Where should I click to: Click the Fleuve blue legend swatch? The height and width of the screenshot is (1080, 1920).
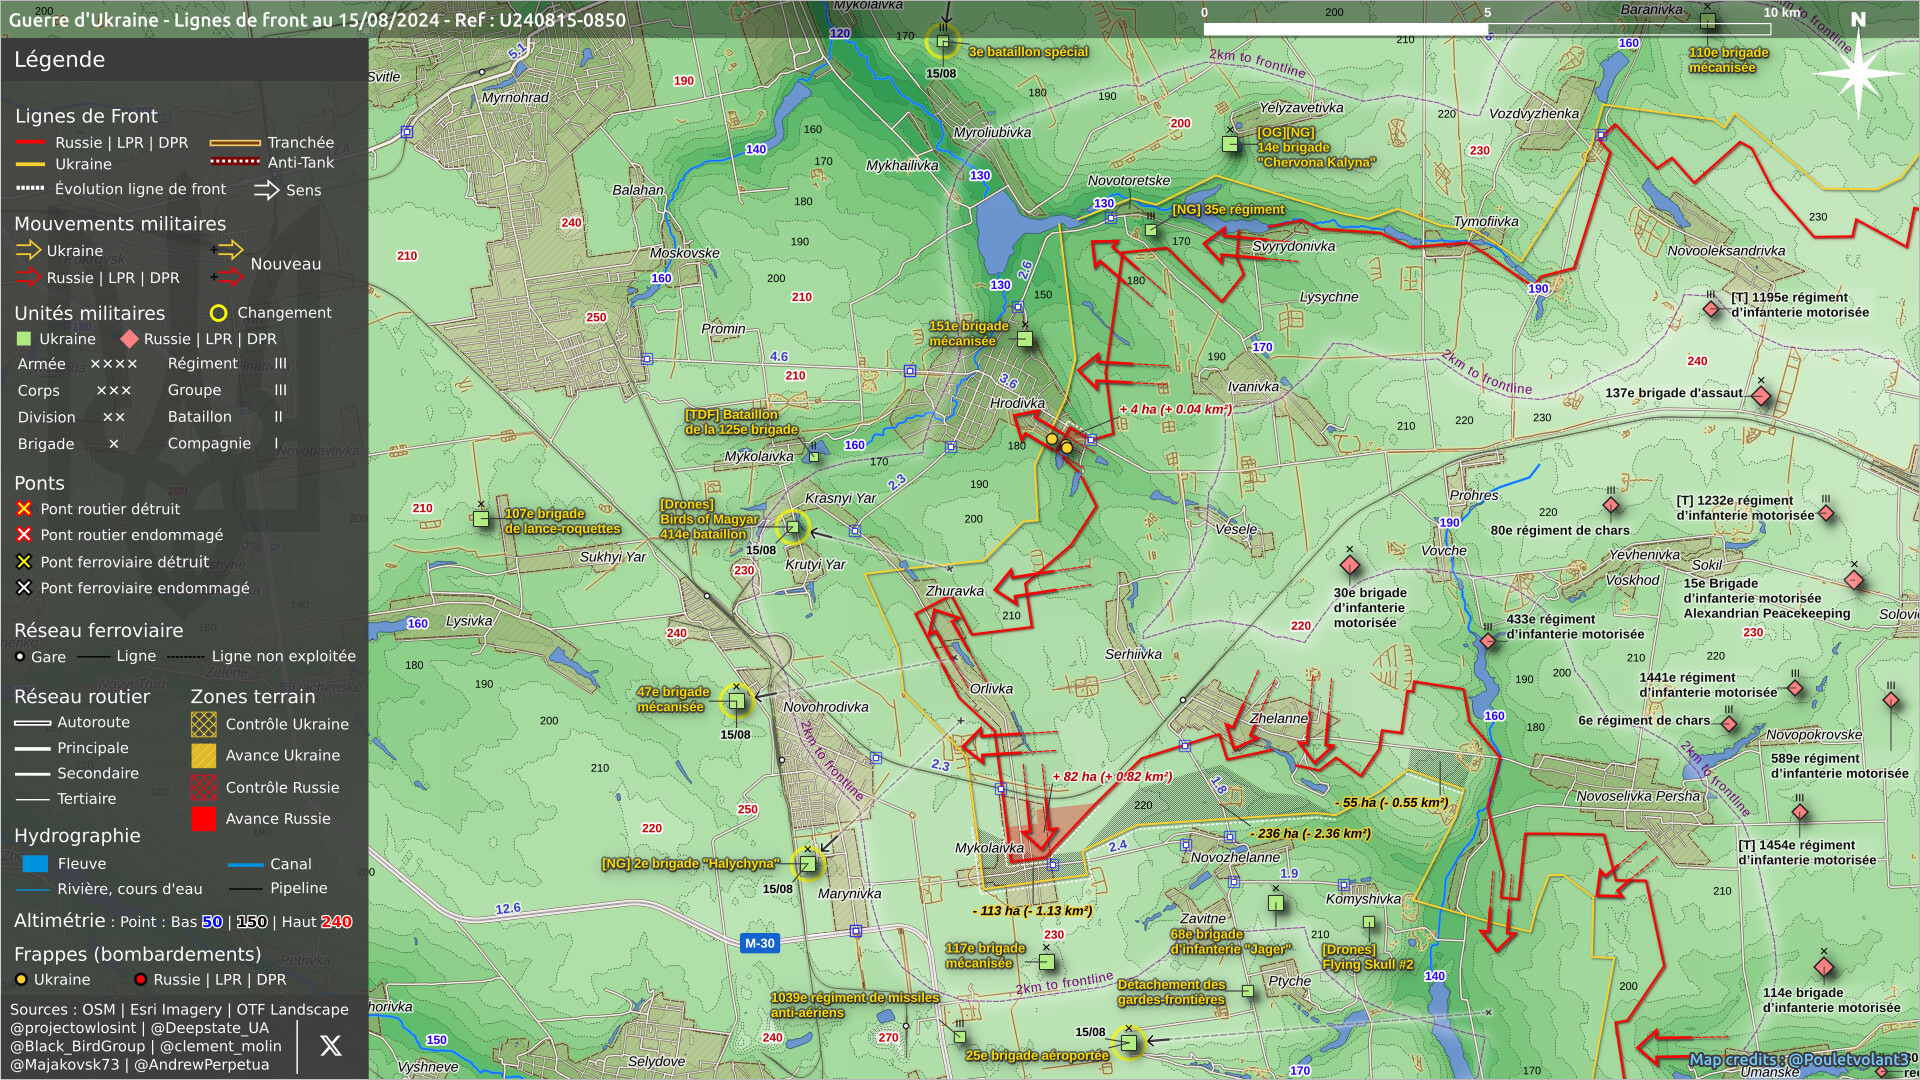[x=35, y=864]
